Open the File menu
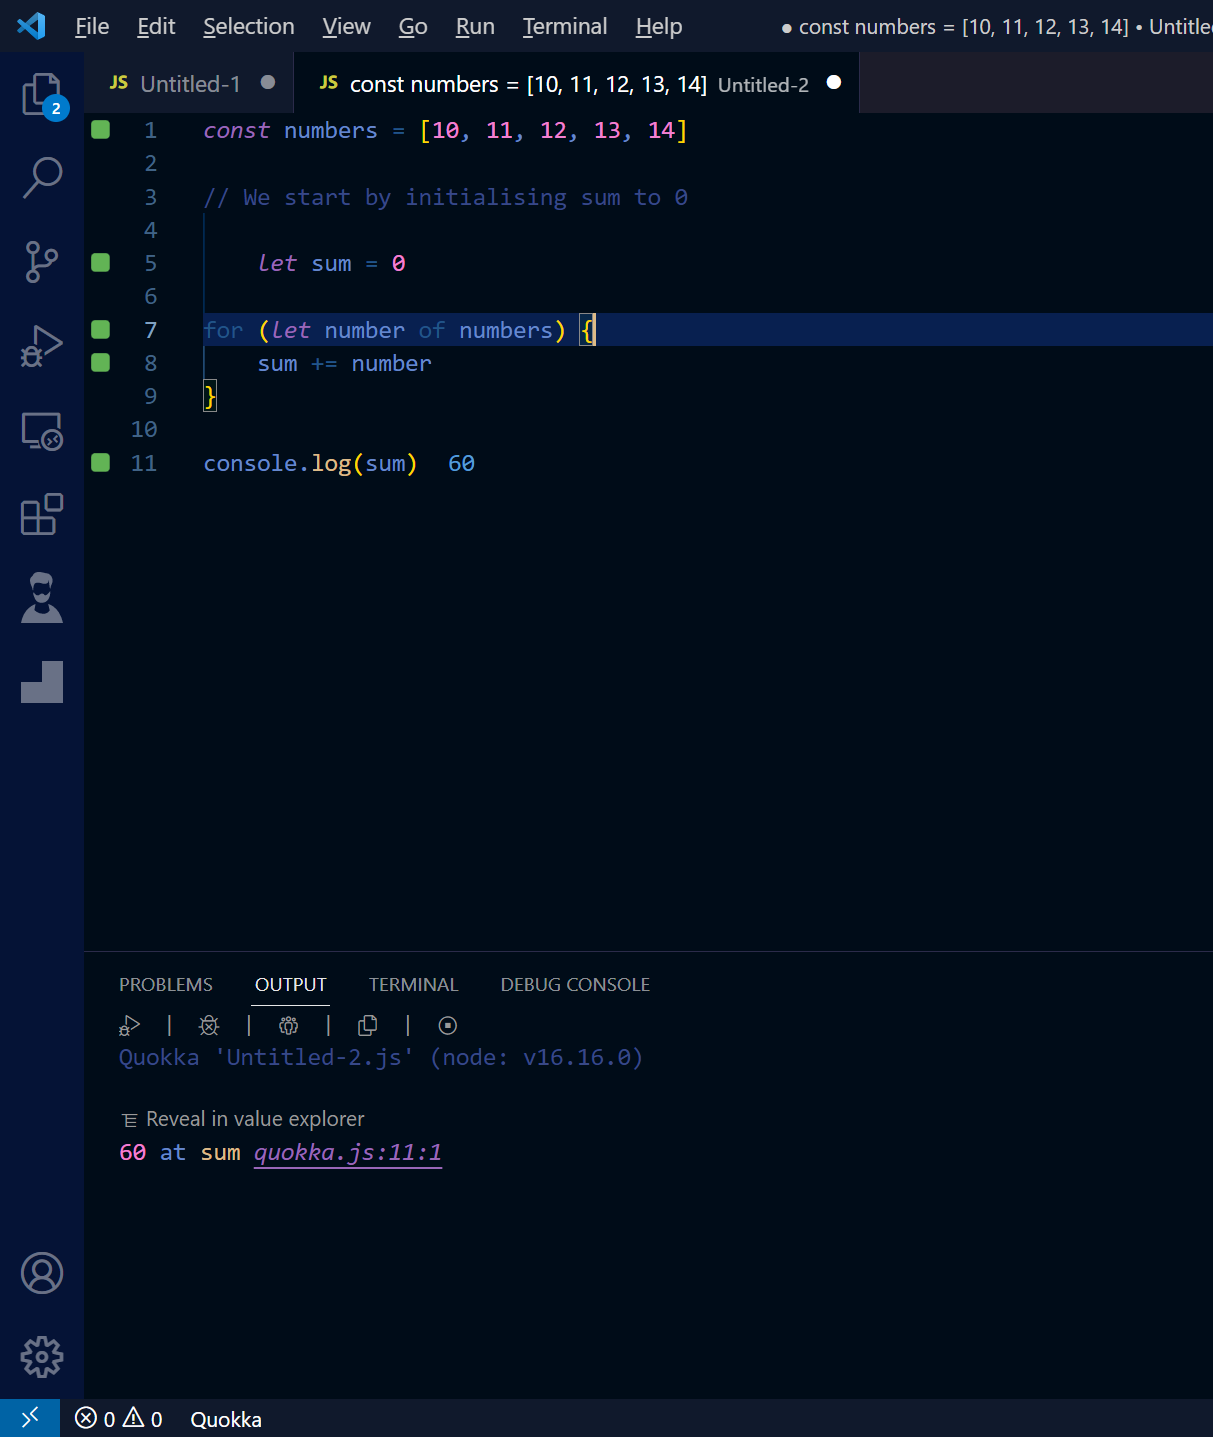Viewport: 1213px width, 1437px height. click(92, 26)
